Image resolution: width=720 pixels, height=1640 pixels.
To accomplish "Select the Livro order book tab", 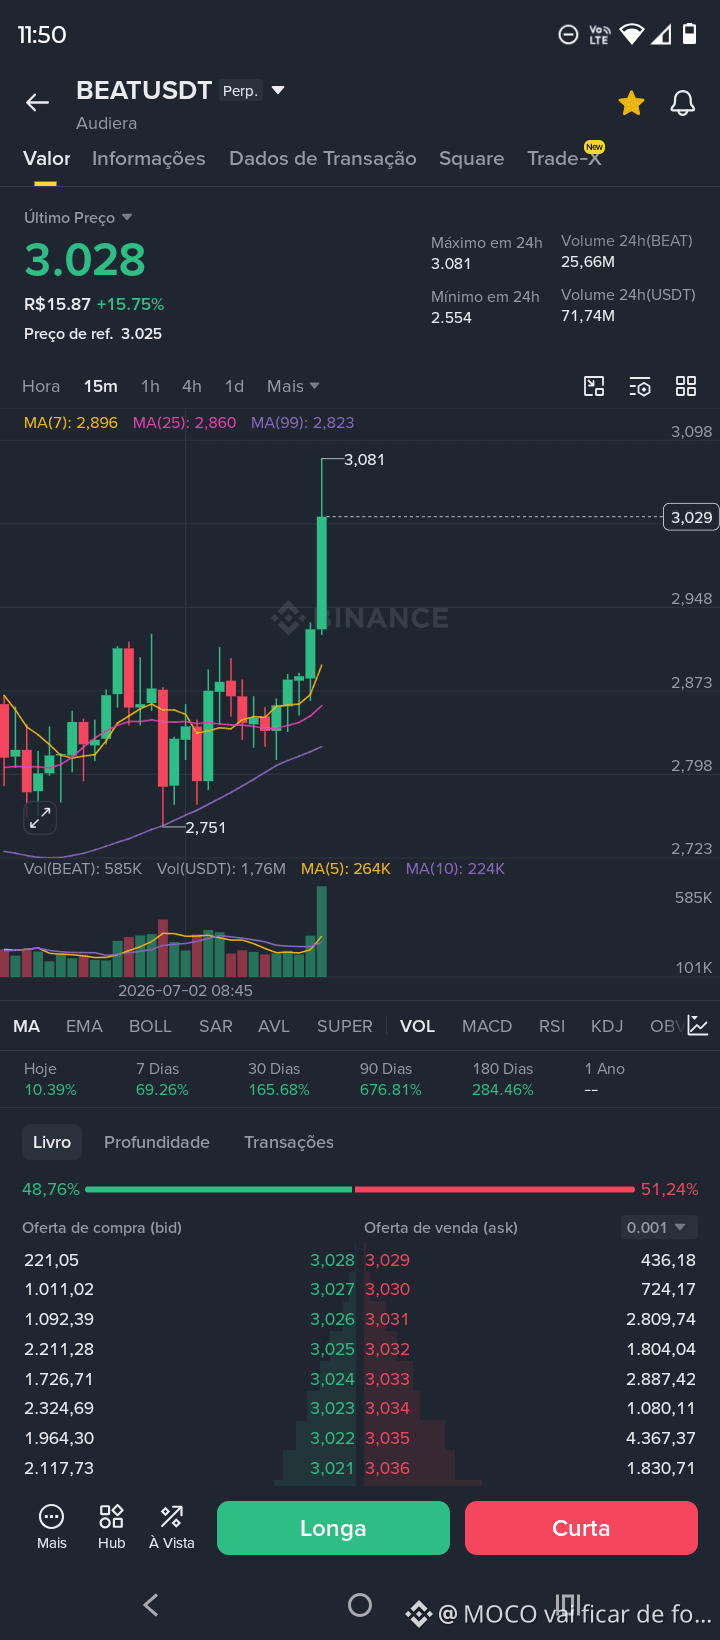I will (x=52, y=1142).
